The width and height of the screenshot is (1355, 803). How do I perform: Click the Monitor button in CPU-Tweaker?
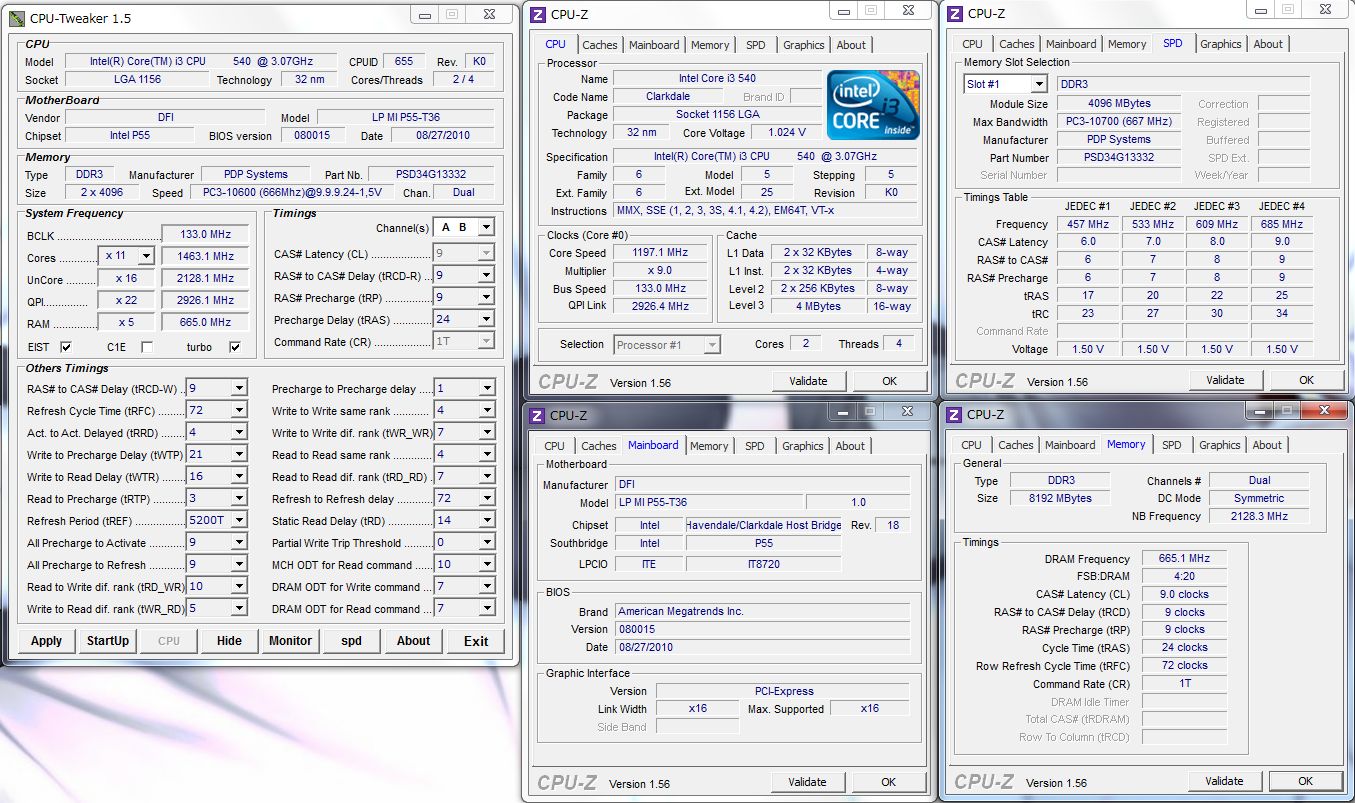click(290, 641)
